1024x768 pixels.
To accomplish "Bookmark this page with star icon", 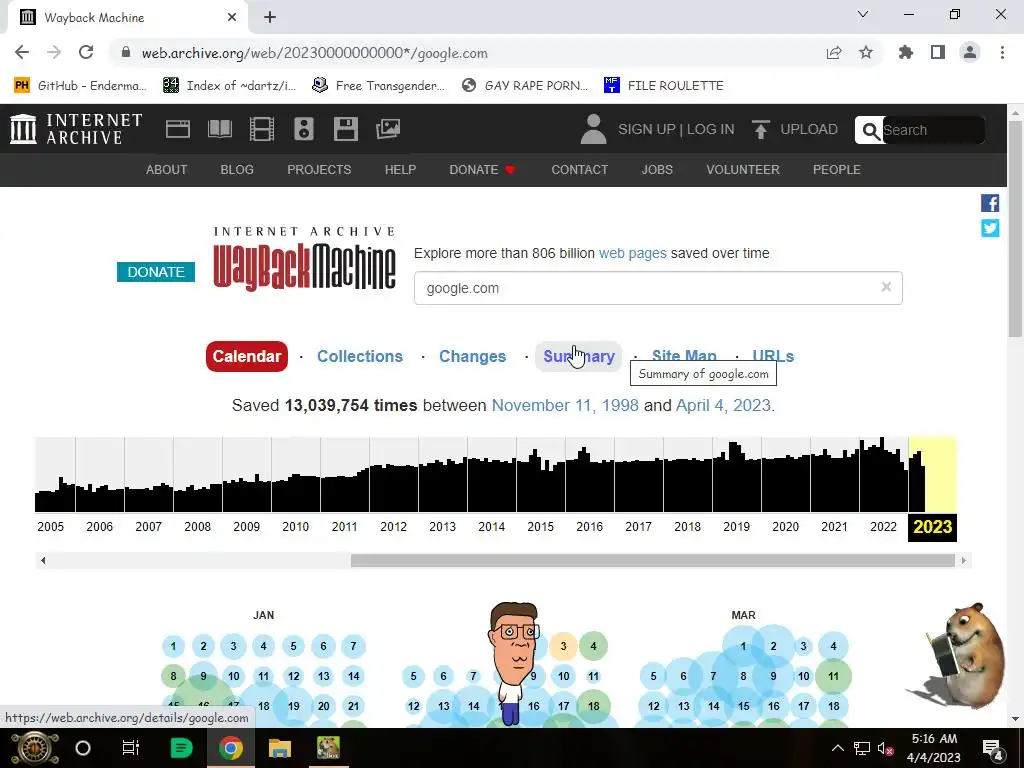I will (866, 52).
